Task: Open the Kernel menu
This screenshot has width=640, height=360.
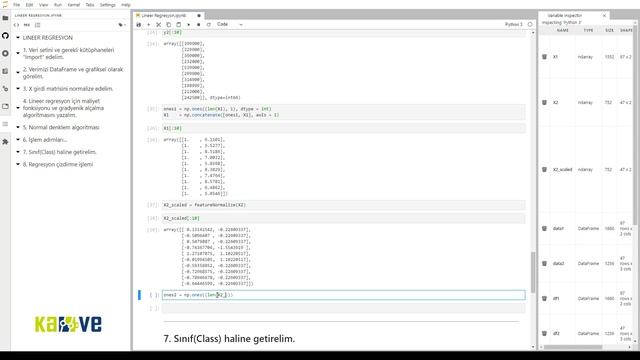Action: click(74, 5)
